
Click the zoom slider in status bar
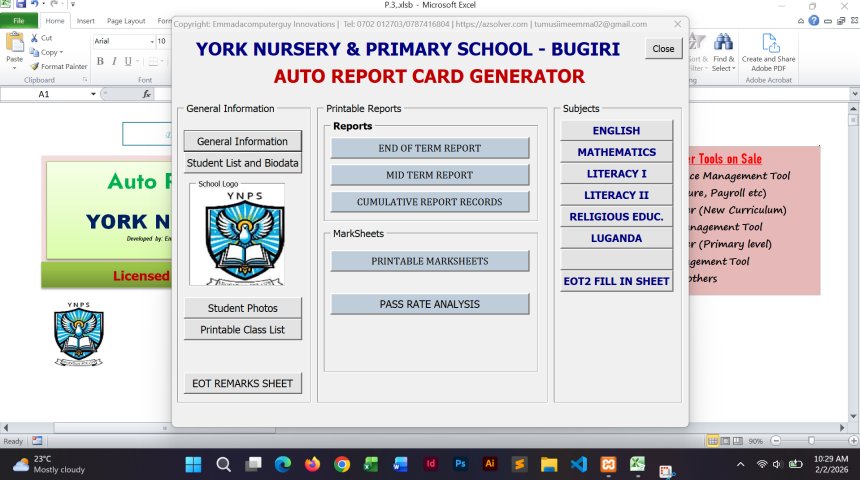point(811,440)
